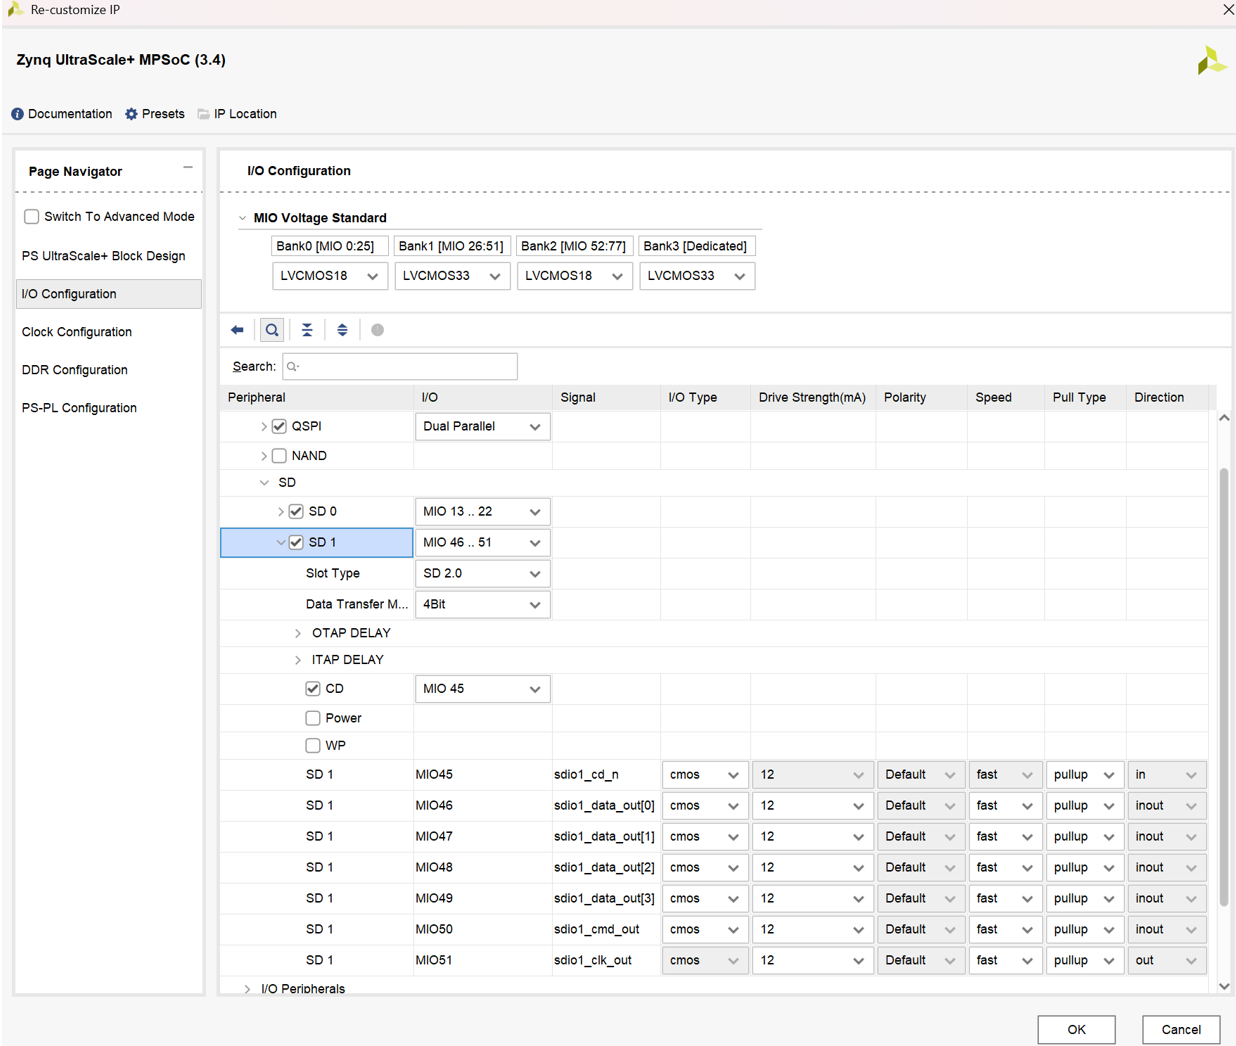Click the IP Location folder icon
The image size is (1236, 1046).
[x=203, y=114]
